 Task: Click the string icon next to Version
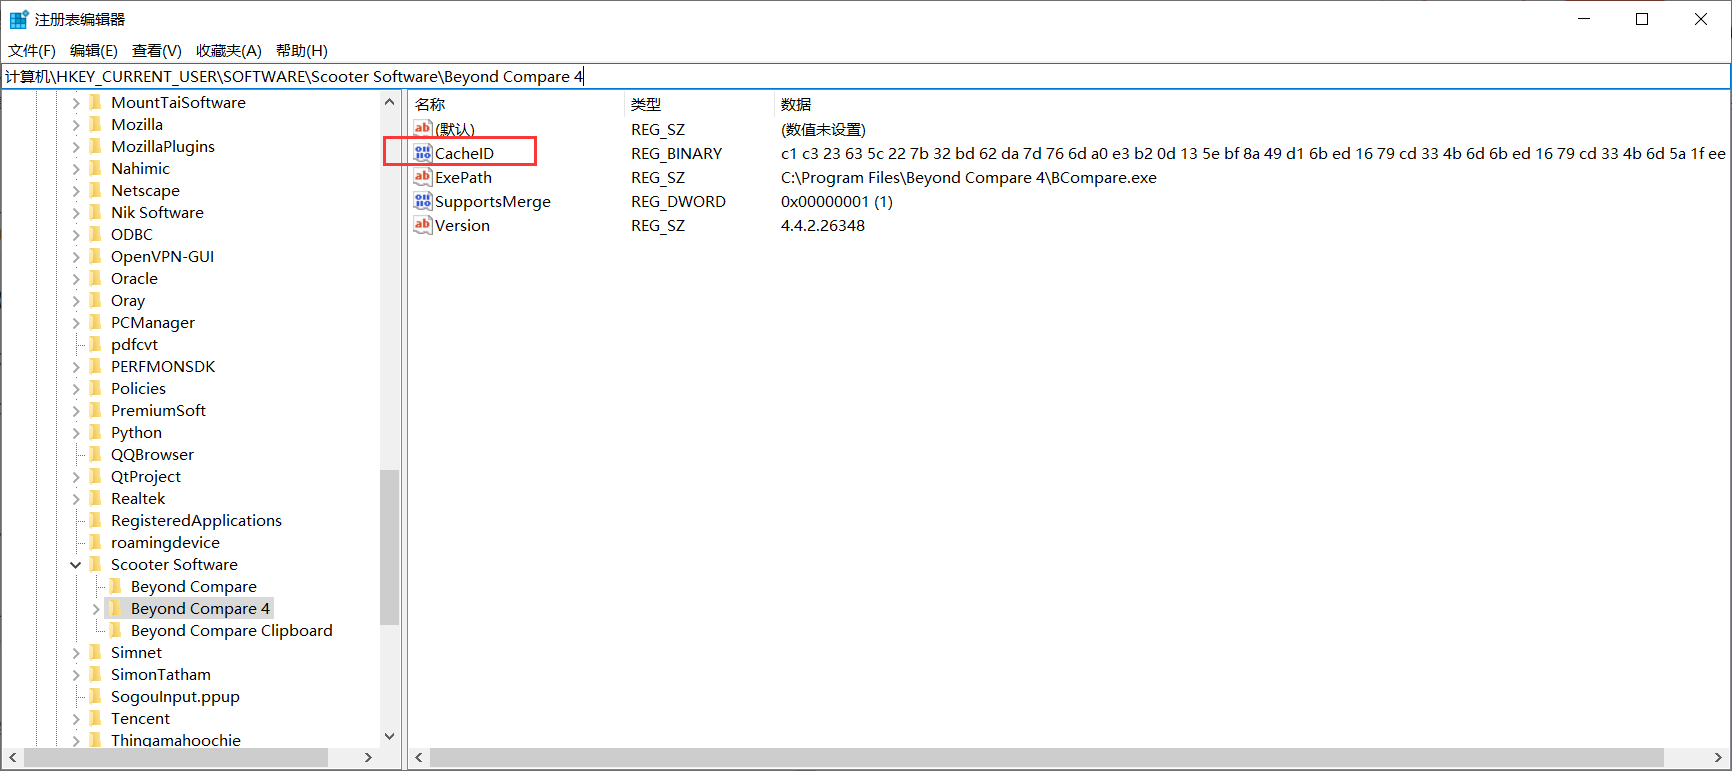(x=423, y=225)
